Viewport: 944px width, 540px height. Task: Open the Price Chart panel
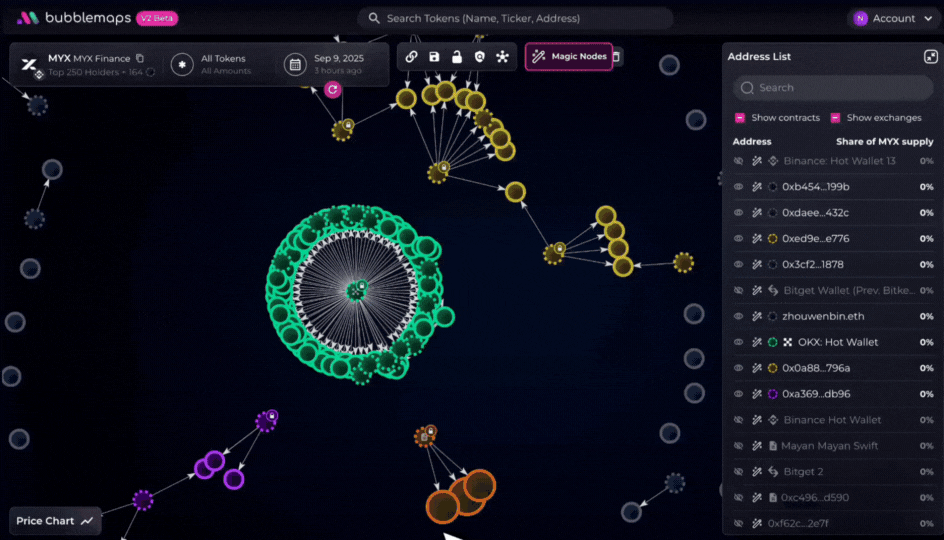point(55,521)
